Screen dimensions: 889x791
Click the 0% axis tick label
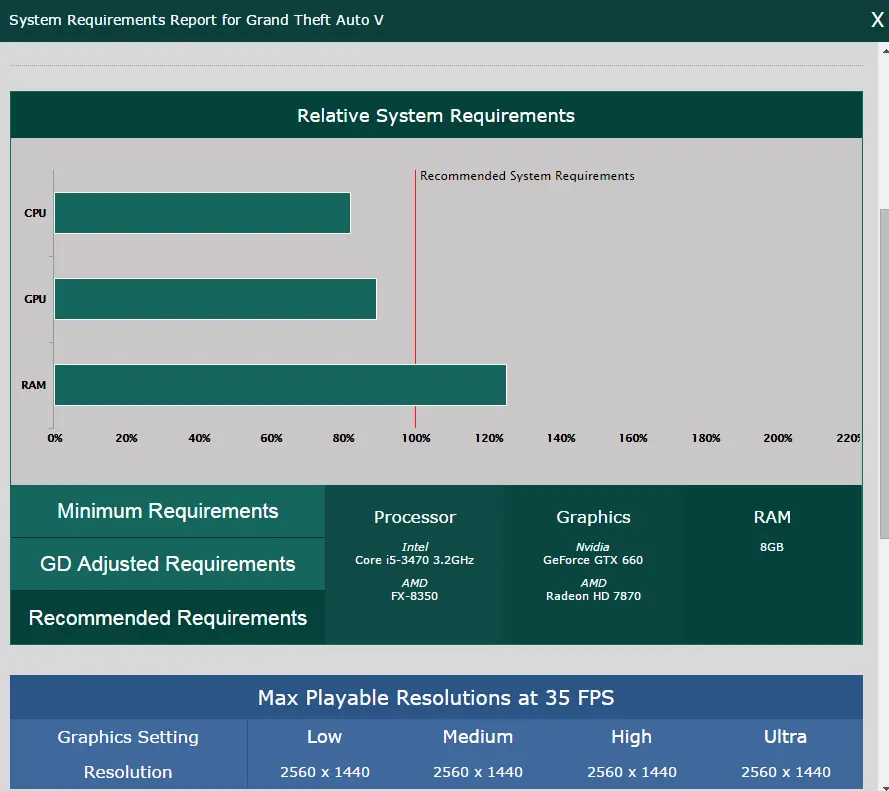(54, 438)
